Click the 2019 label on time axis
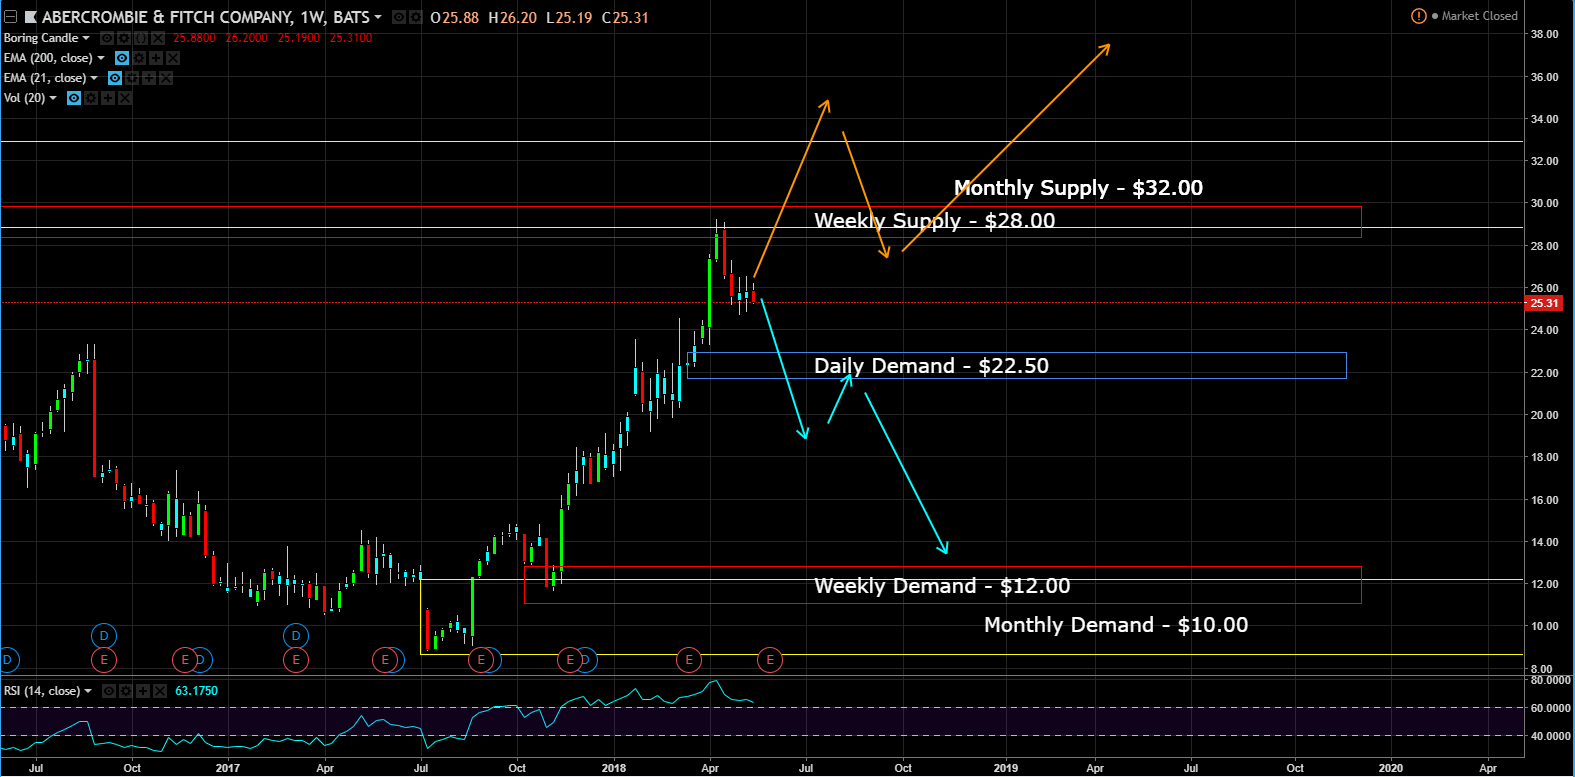The height and width of the screenshot is (777, 1575). pos(1006,768)
